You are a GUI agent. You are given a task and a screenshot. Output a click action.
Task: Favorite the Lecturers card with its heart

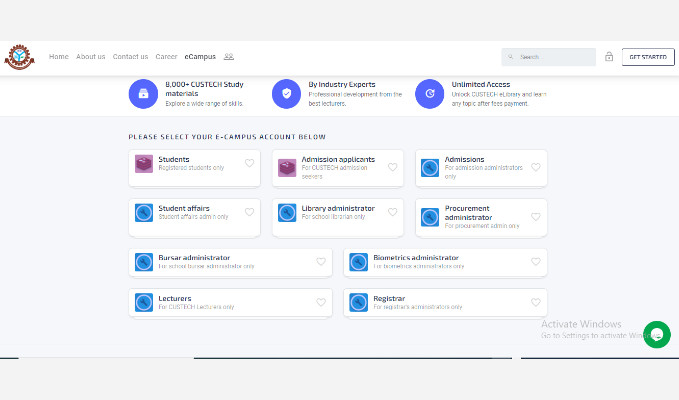pos(321,302)
